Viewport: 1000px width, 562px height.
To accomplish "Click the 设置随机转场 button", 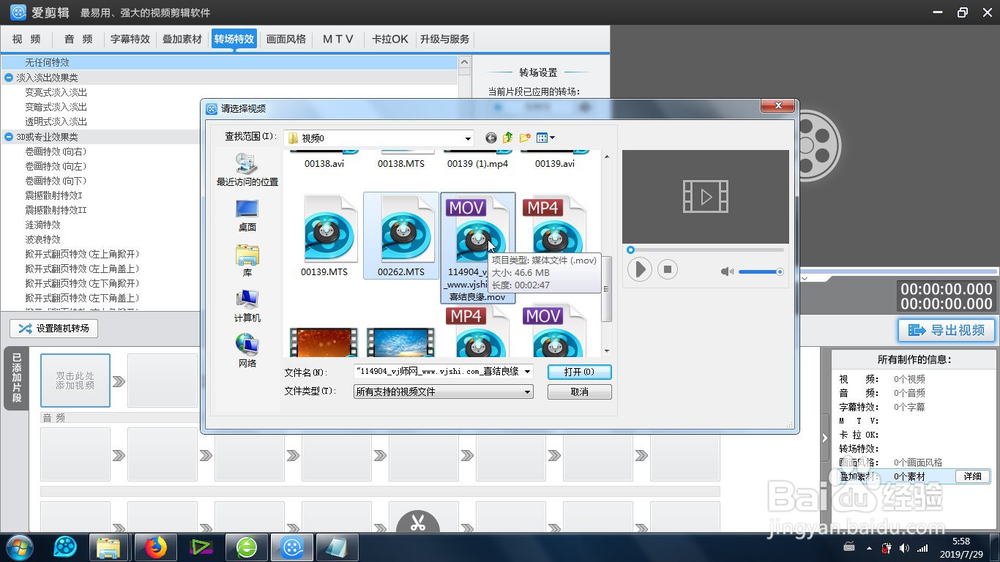I will point(54,329).
